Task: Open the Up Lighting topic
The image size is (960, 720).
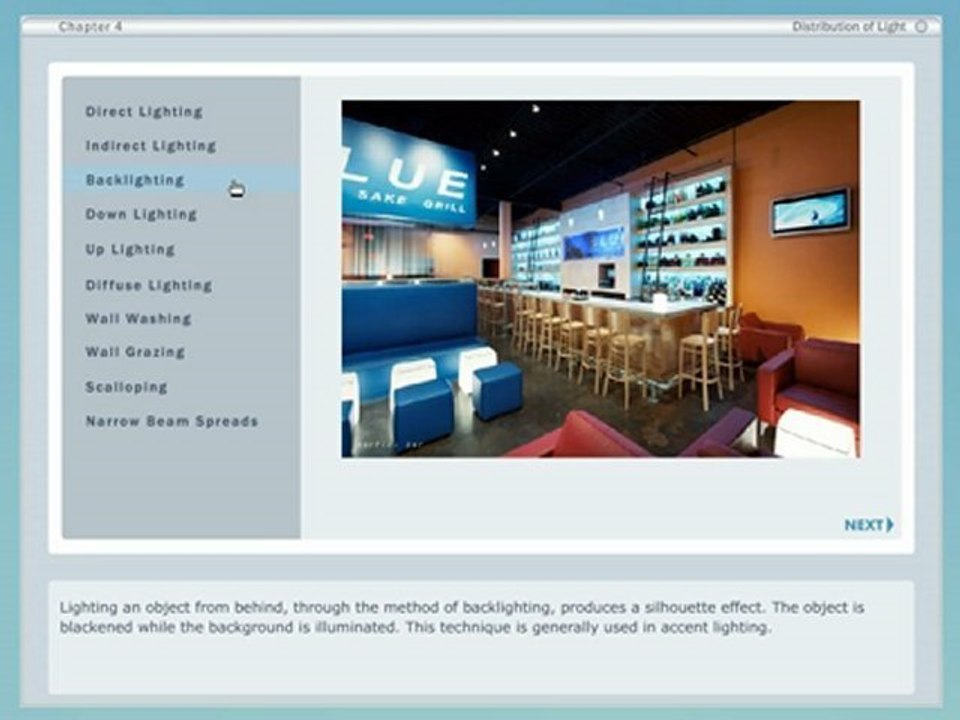Action: coord(130,249)
